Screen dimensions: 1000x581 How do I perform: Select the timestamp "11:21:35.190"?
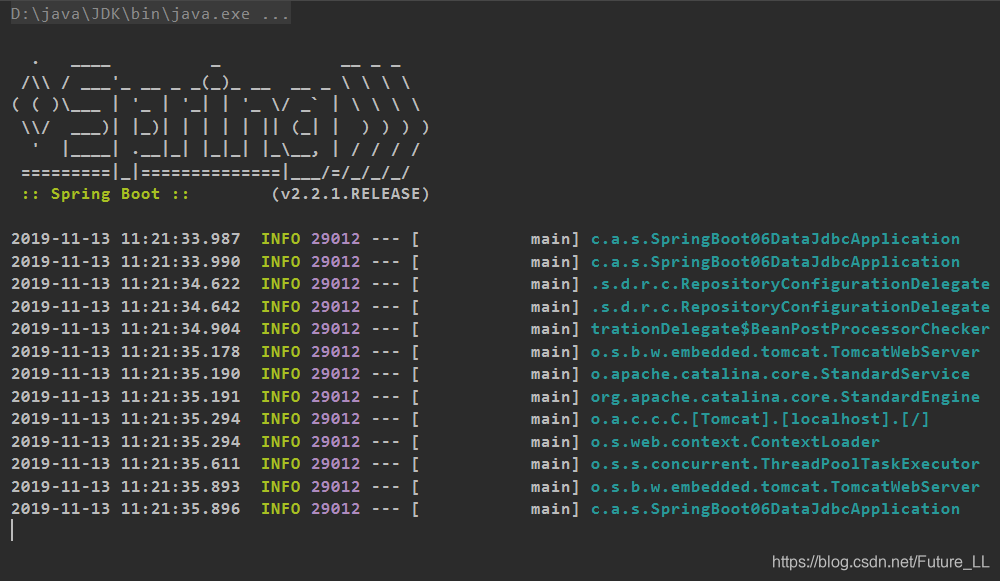tap(180, 374)
